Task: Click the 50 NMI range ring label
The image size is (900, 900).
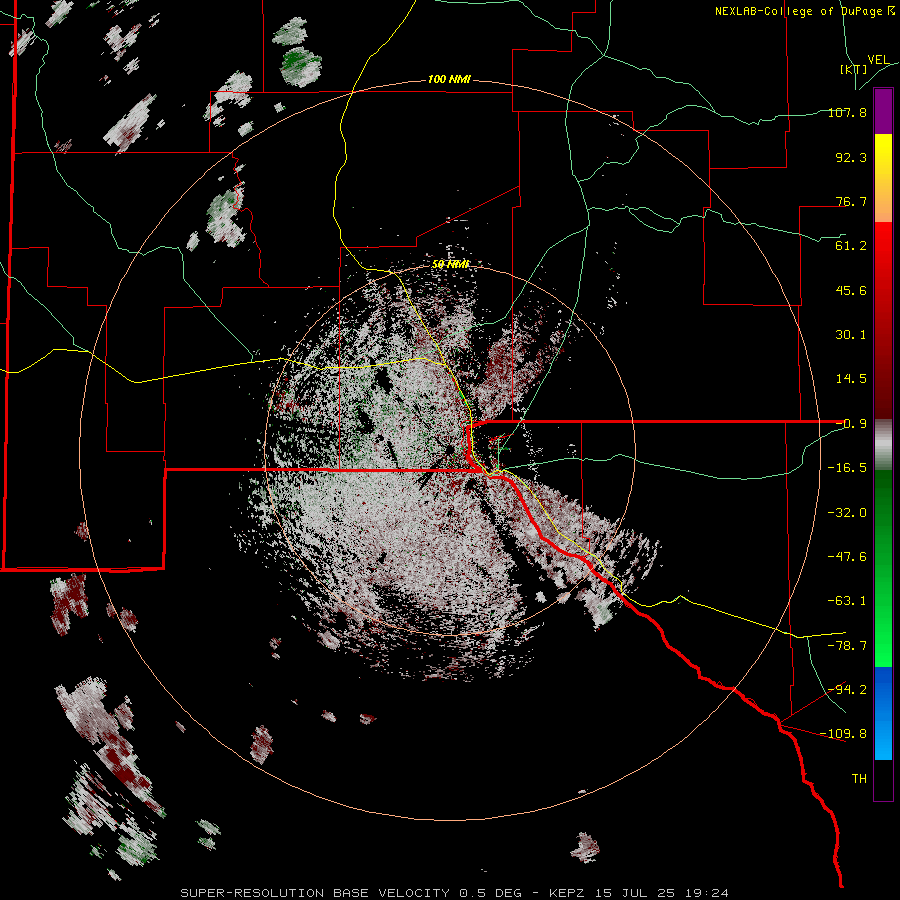Action: pyautogui.click(x=451, y=264)
